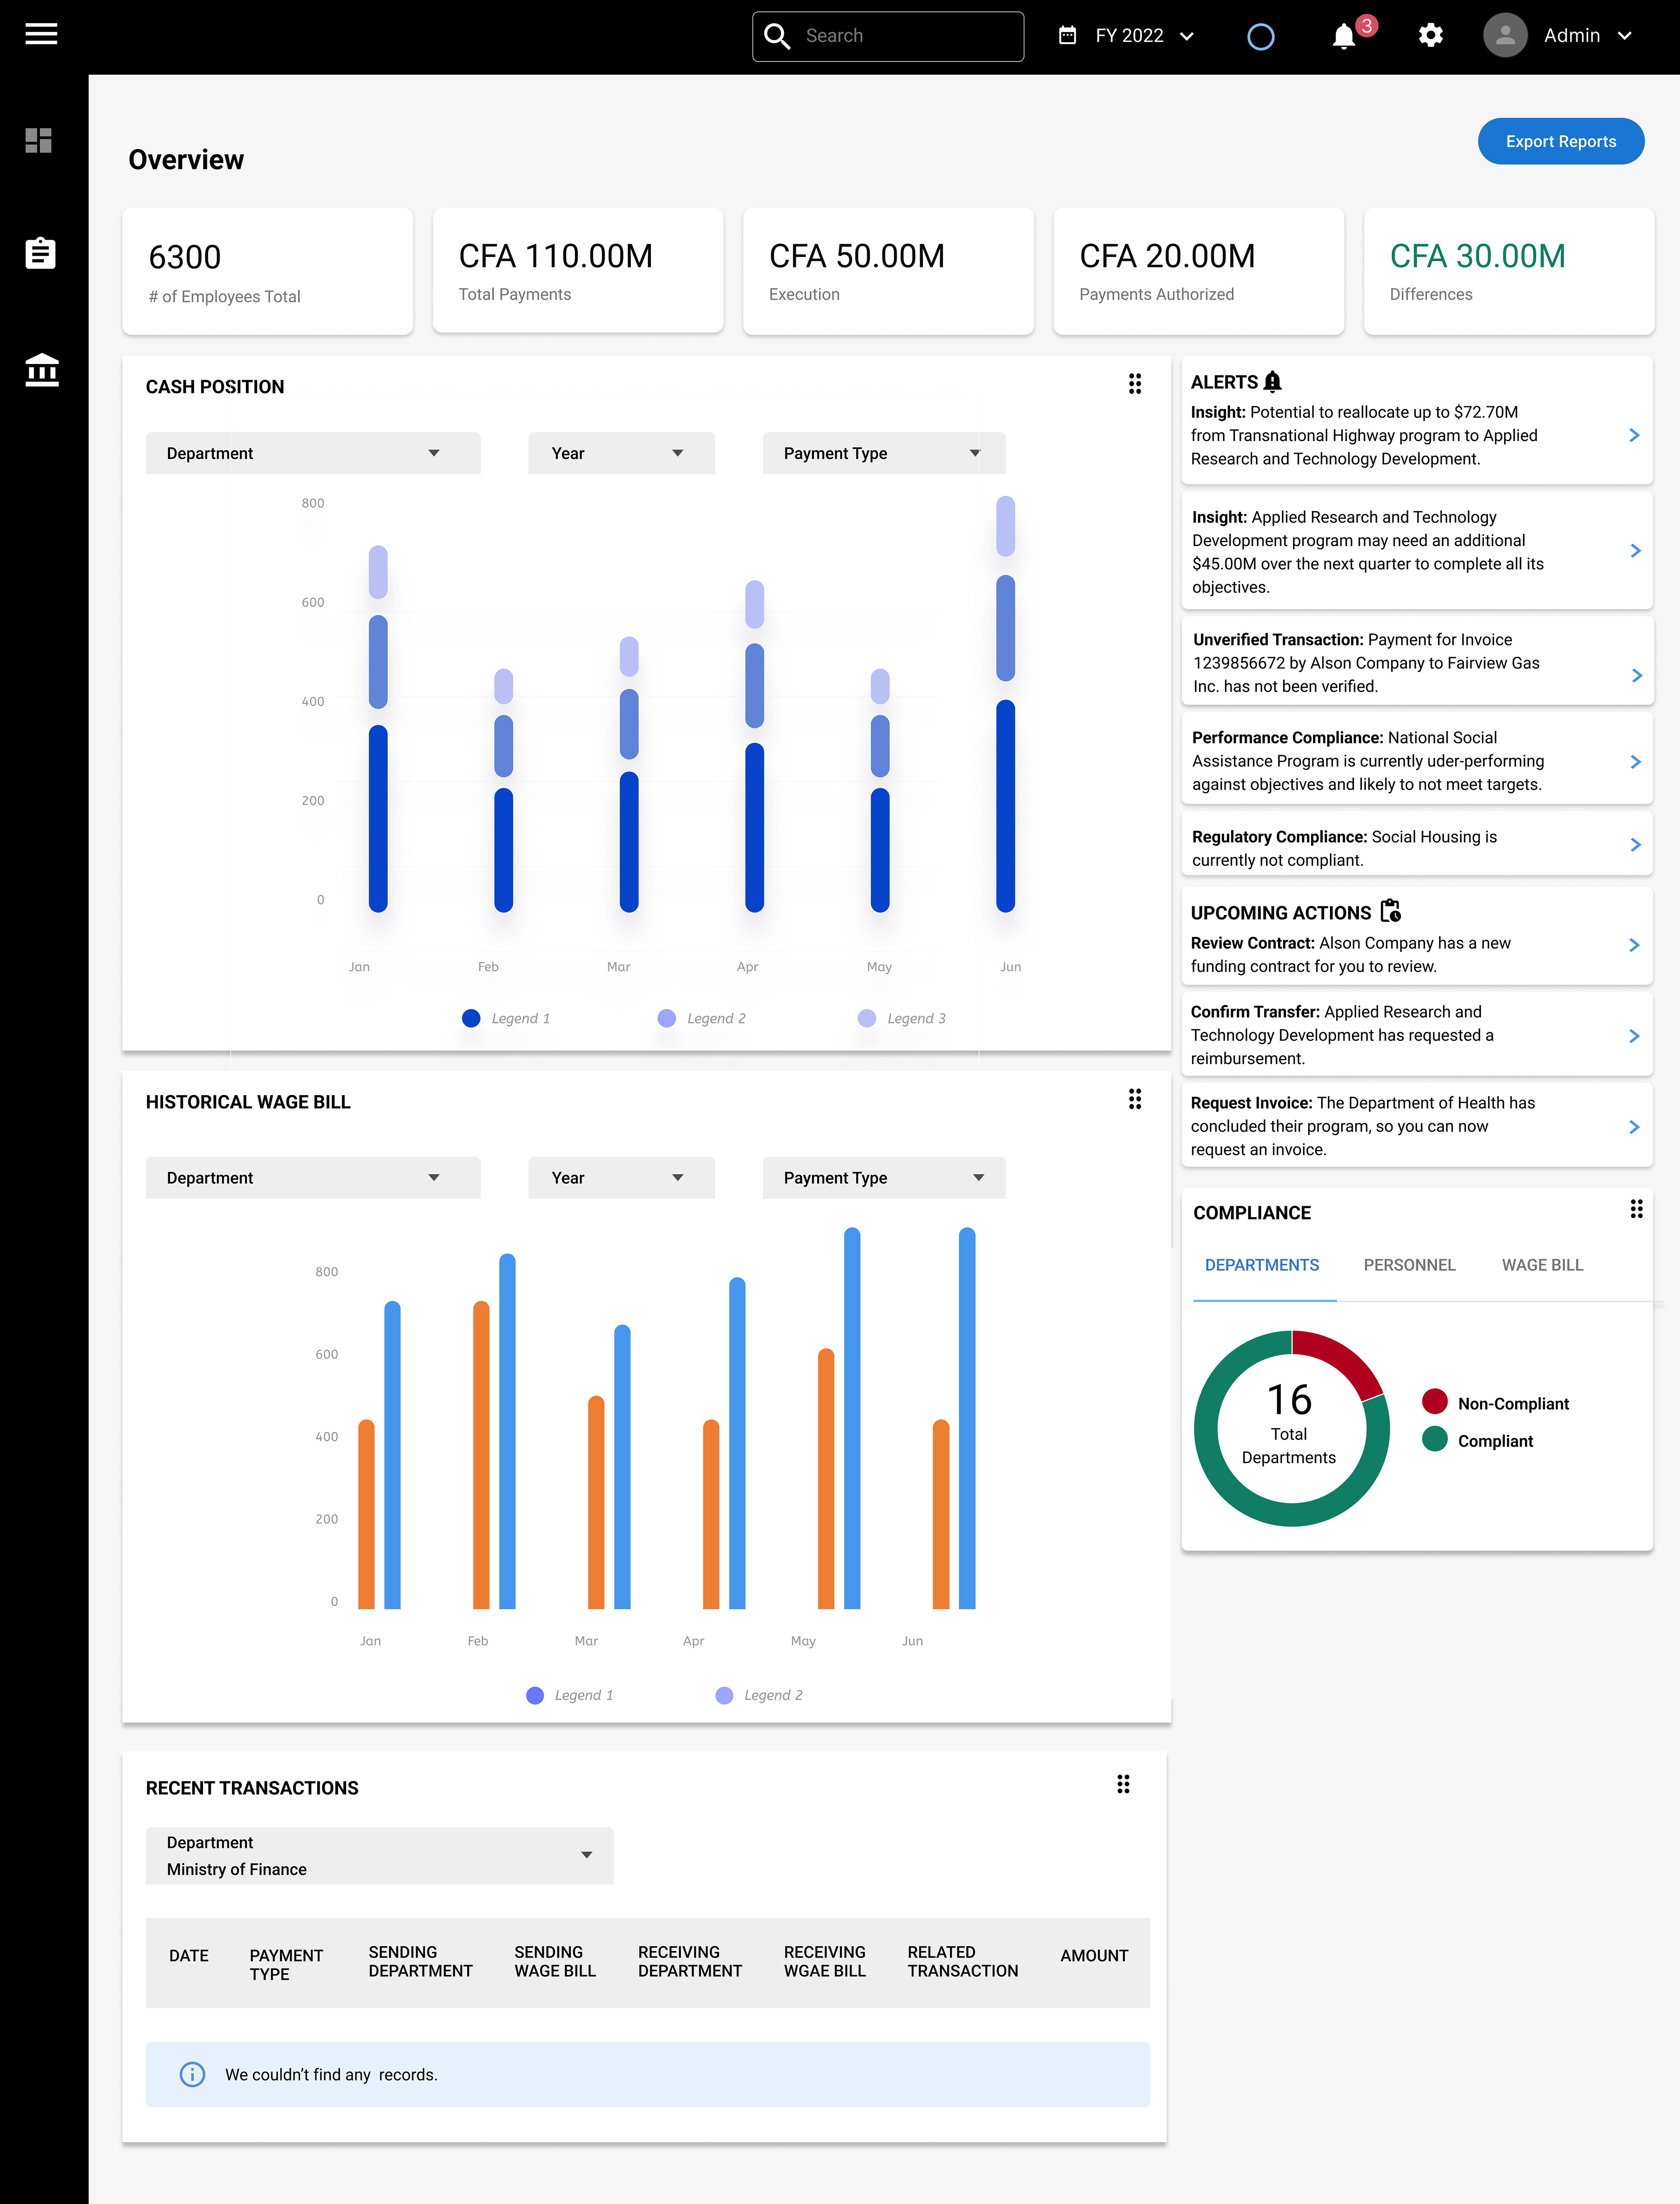This screenshot has width=1680, height=2204.
Task: Open the Performance Compliance alert arrow
Action: 1635,762
